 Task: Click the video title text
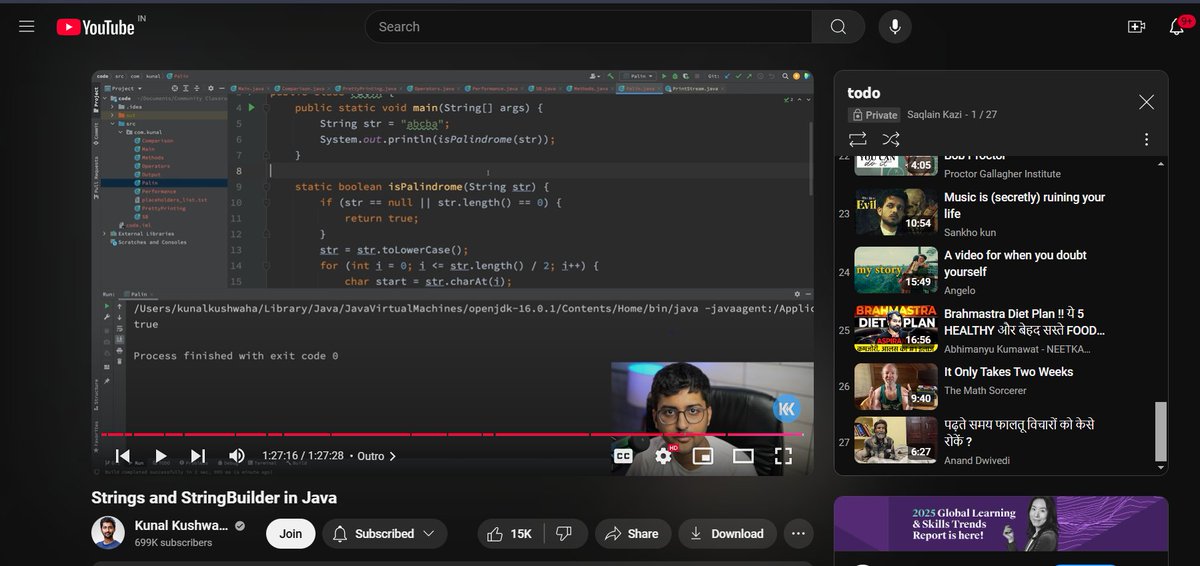(214, 497)
